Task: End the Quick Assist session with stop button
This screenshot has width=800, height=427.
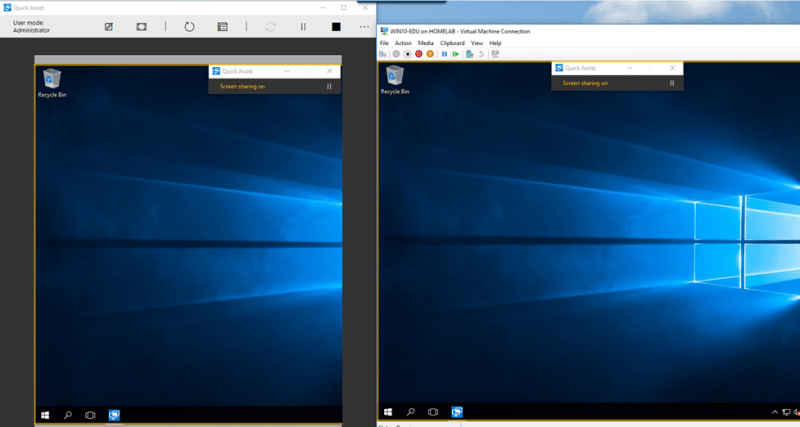Action: coord(336,27)
